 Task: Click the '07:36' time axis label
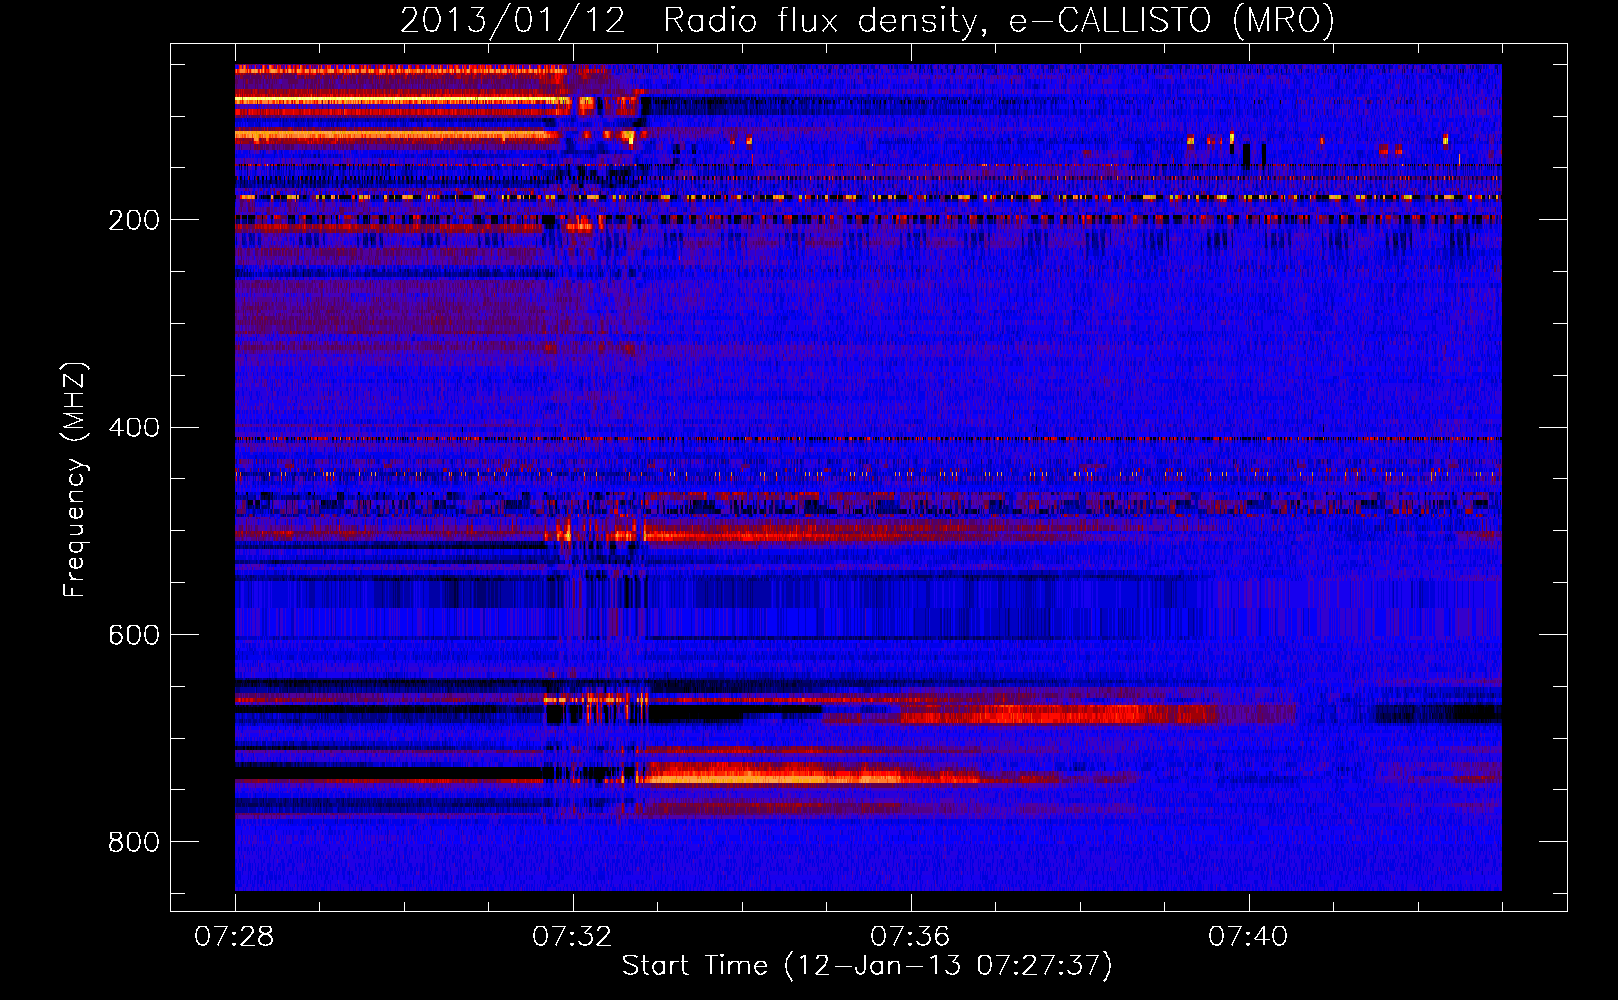[911, 937]
